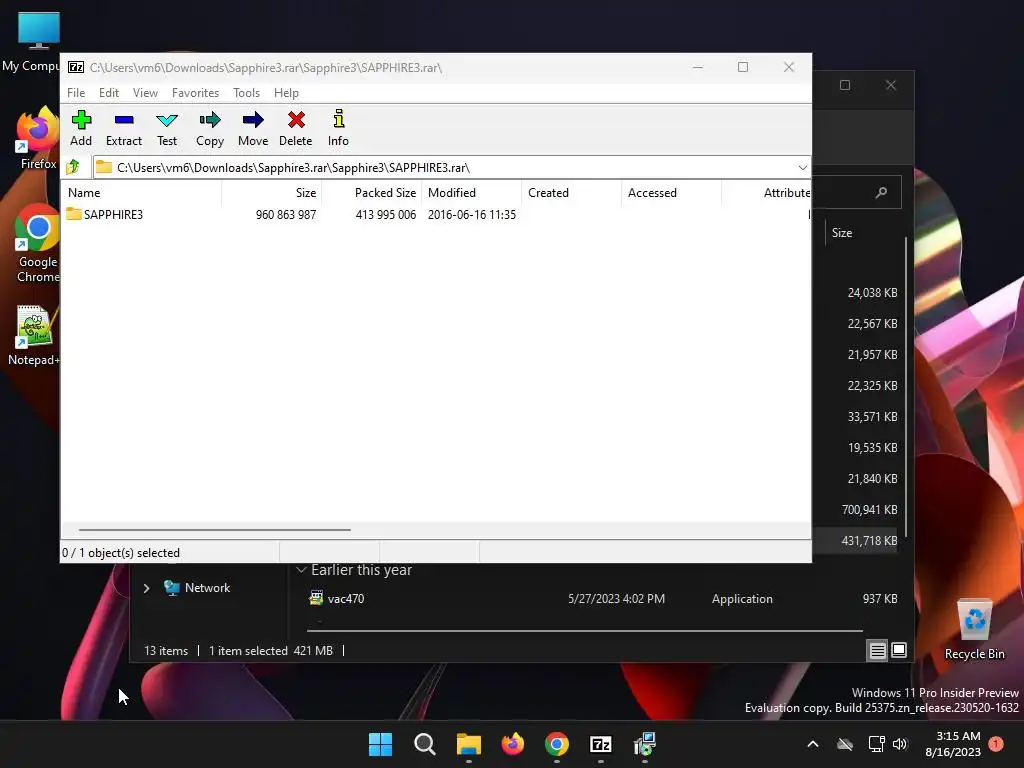This screenshot has width=1024, height=768.
Task: Open taskbar Search
Action: (x=424, y=744)
